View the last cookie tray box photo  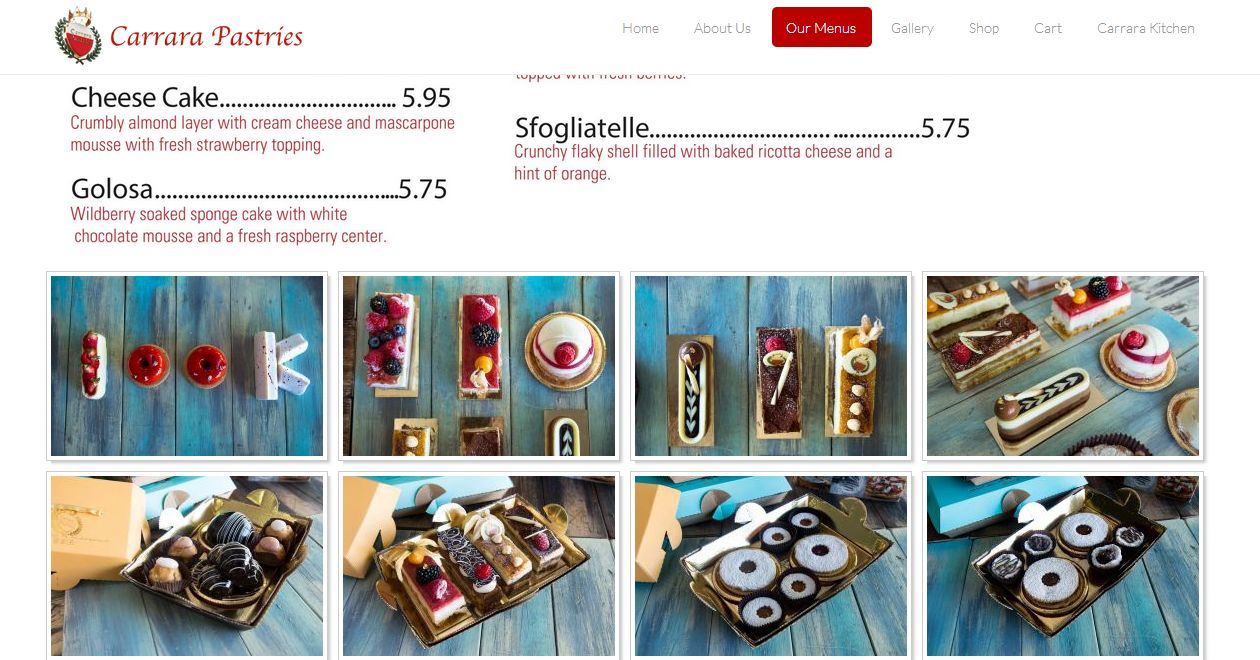(x=1063, y=566)
